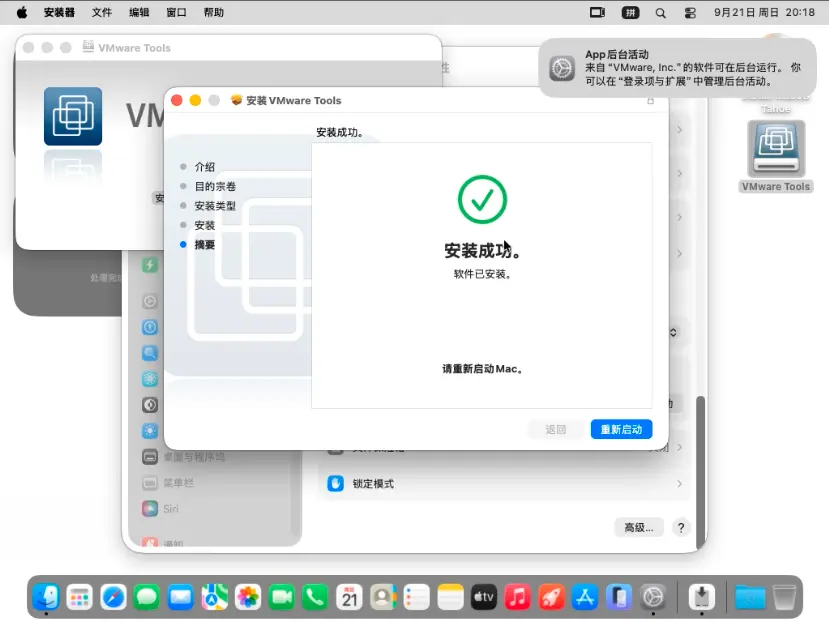The image size is (829, 622).
Task: Open the 编辑 menu
Action: coord(139,12)
